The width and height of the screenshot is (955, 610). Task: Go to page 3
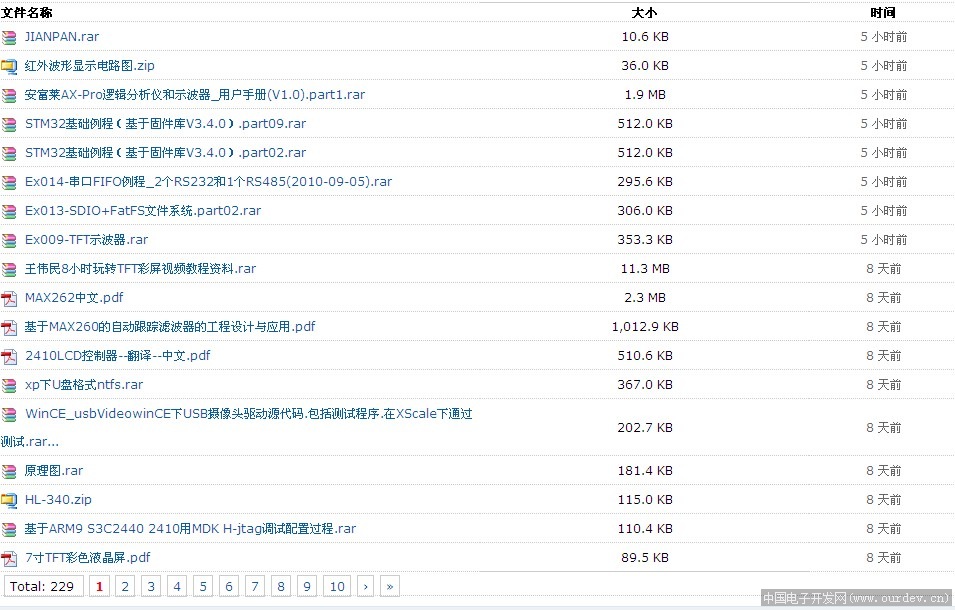tap(151, 586)
